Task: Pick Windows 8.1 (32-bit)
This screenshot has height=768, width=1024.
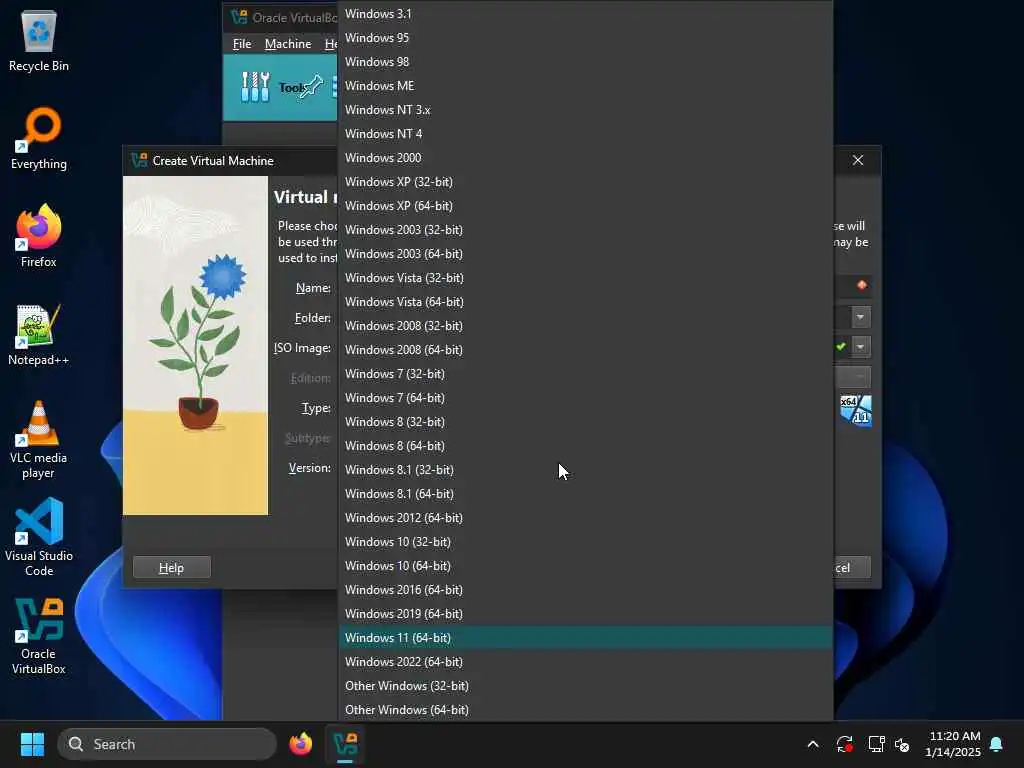Action: pyautogui.click(x=586, y=470)
